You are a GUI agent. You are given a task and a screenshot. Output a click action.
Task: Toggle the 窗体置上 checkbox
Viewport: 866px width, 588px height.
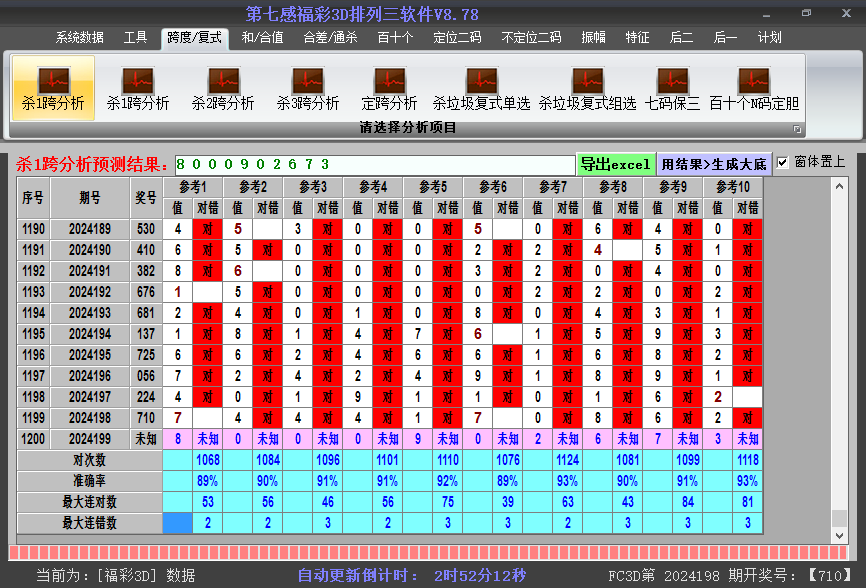coord(782,162)
